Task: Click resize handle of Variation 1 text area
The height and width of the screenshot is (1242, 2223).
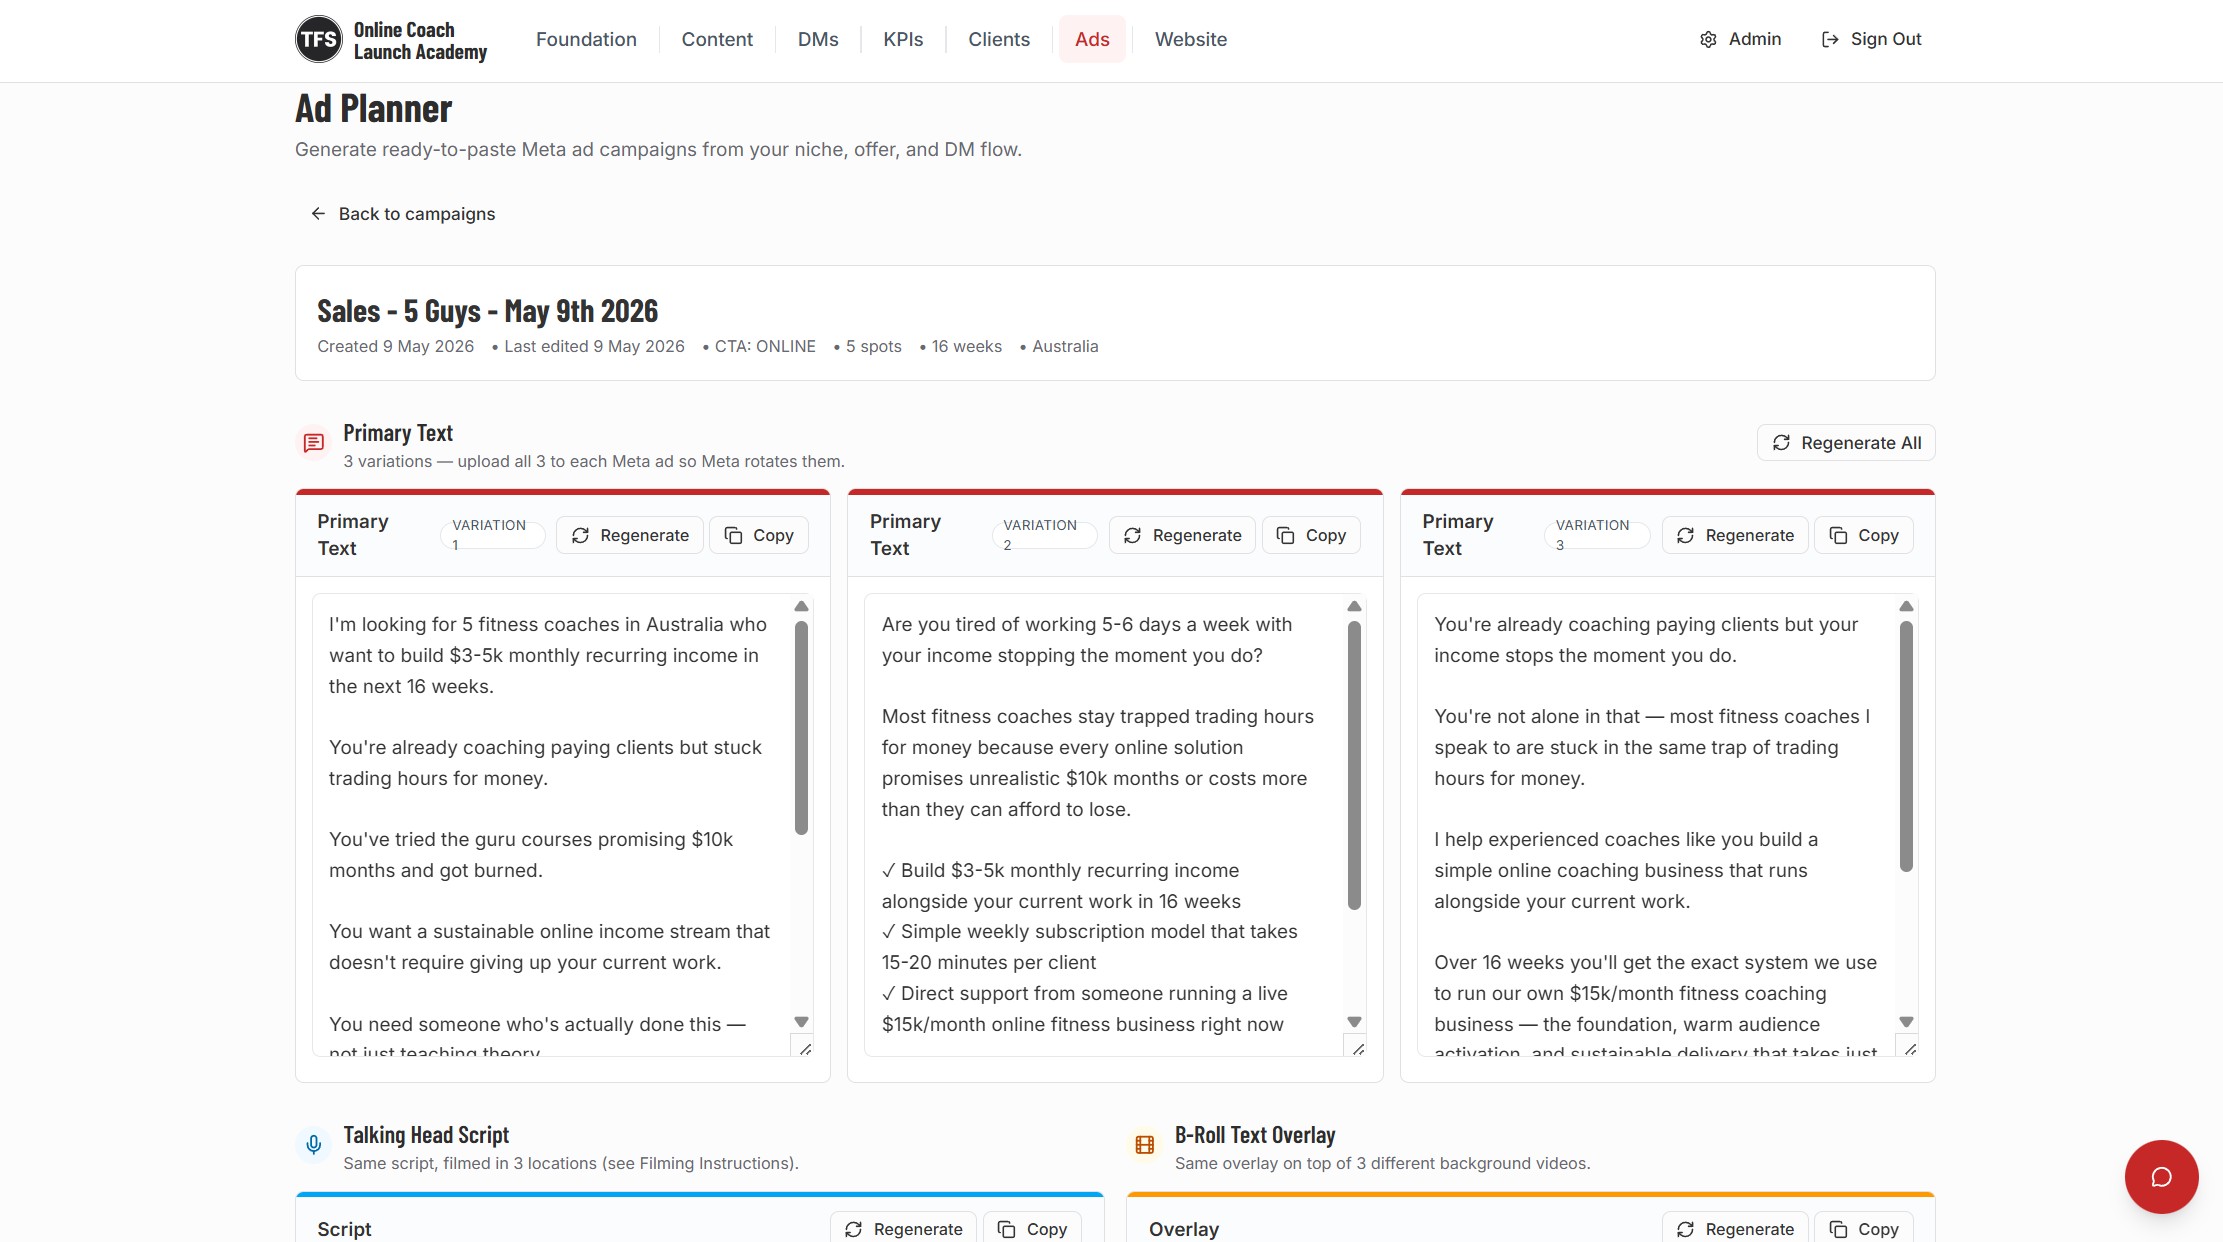Action: point(804,1048)
